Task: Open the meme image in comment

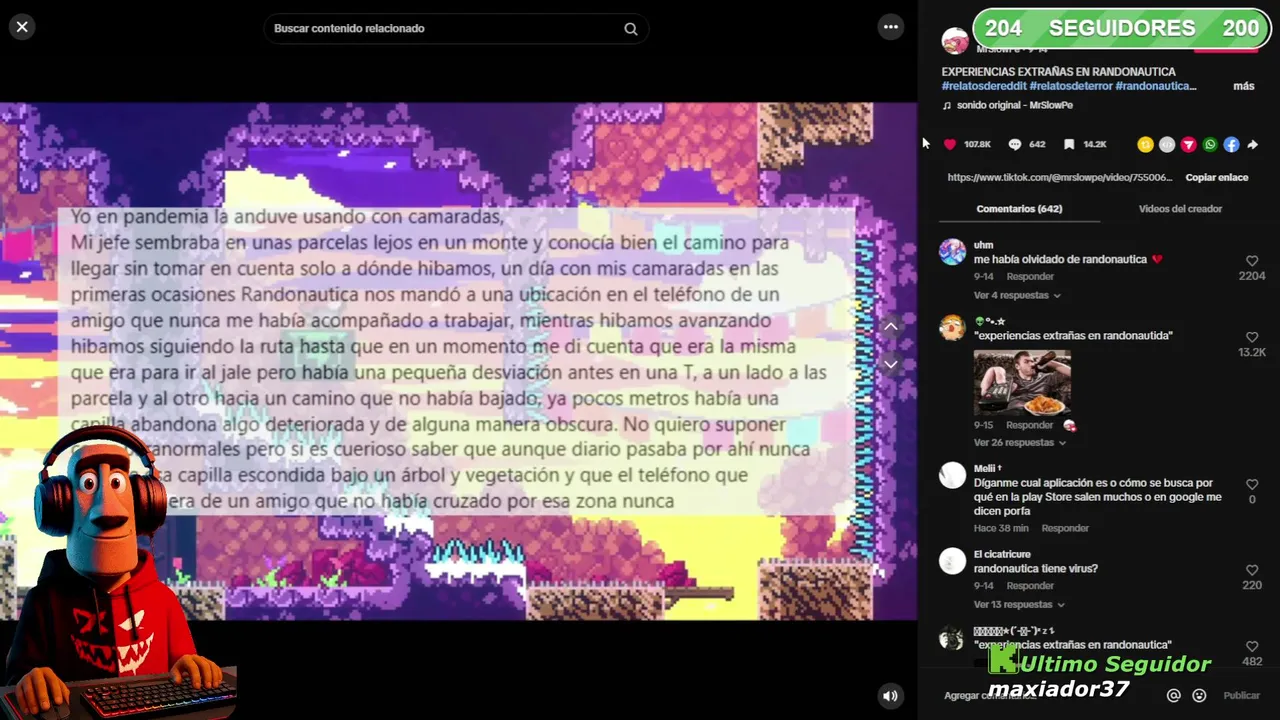Action: pos(1022,382)
